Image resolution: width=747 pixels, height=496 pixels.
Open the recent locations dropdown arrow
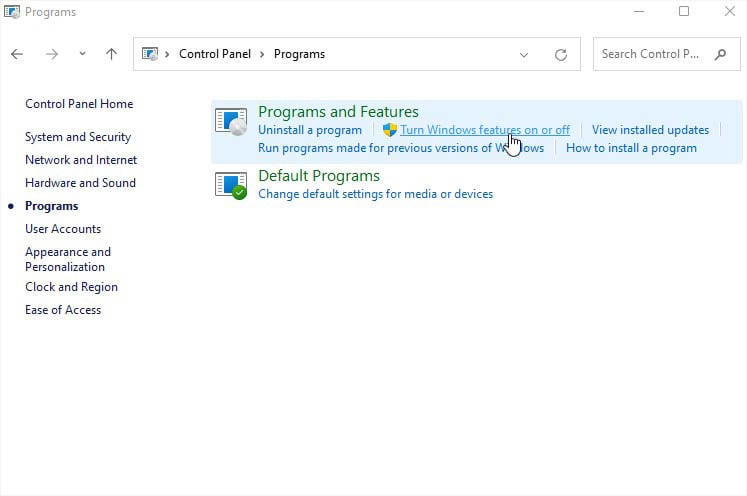point(82,54)
